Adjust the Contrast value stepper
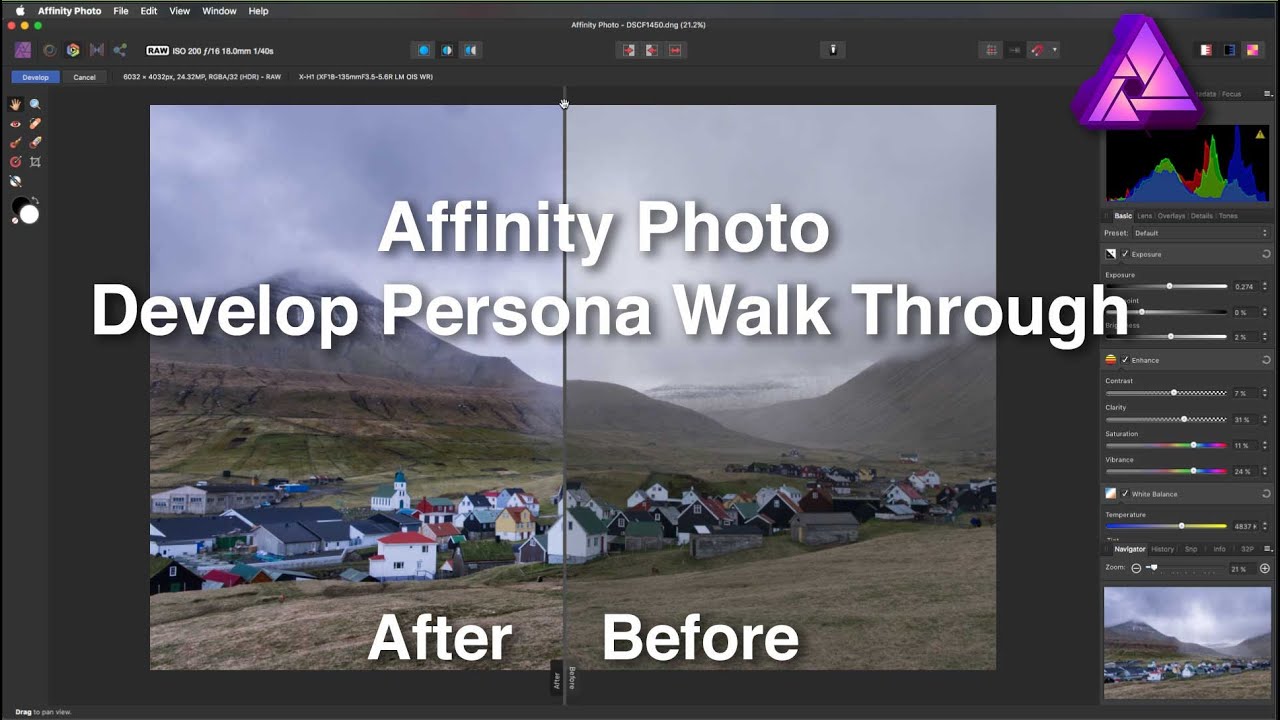This screenshot has width=1280, height=720. click(1265, 393)
